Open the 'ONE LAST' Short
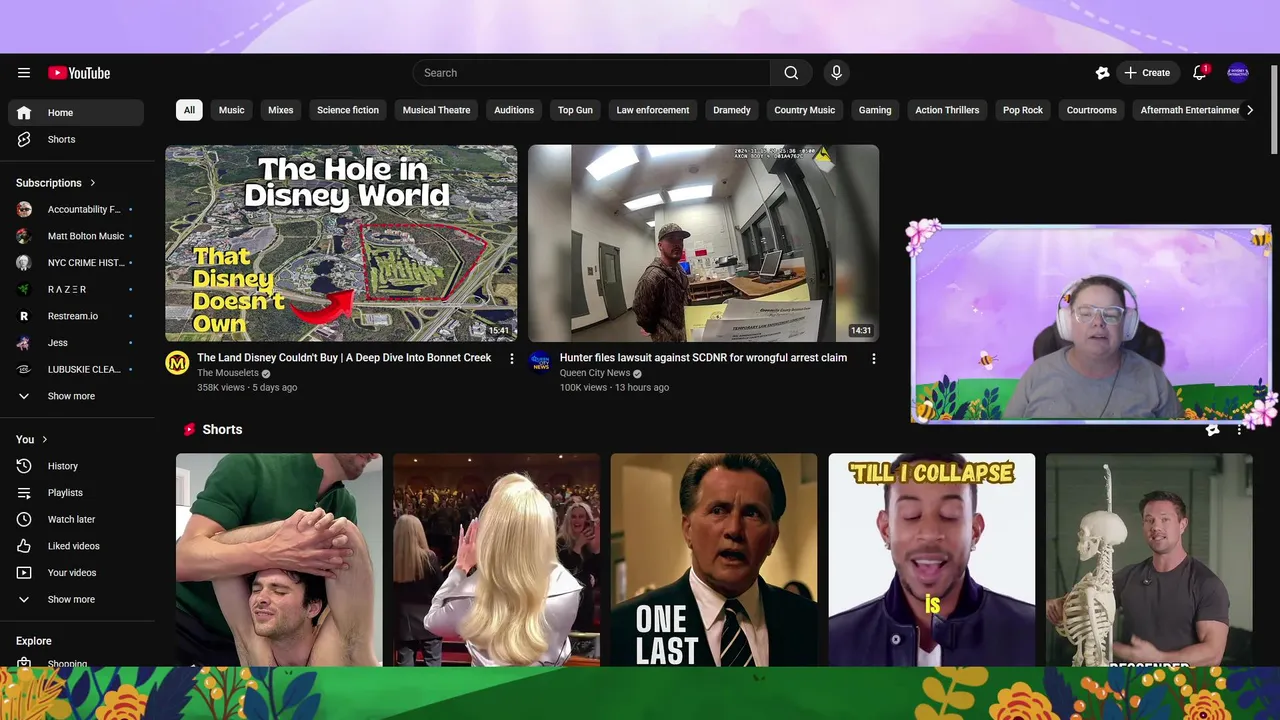The width and height of the screenshot is (1280, 720). pyautogui.click(x=714, y=560)
